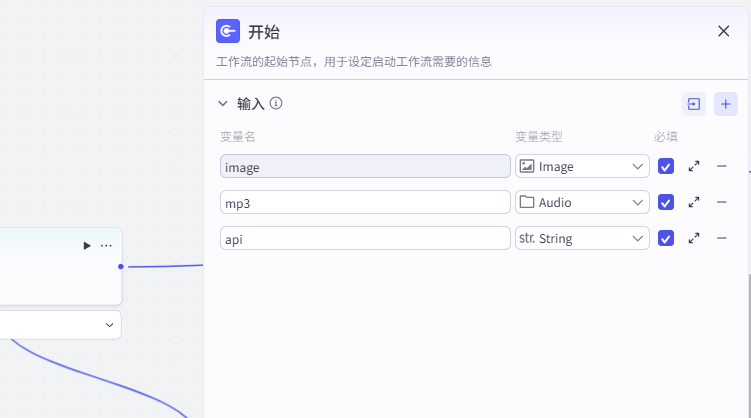Expand the mp3 variable row editor
Screen dimensions: 751x418
694,202
